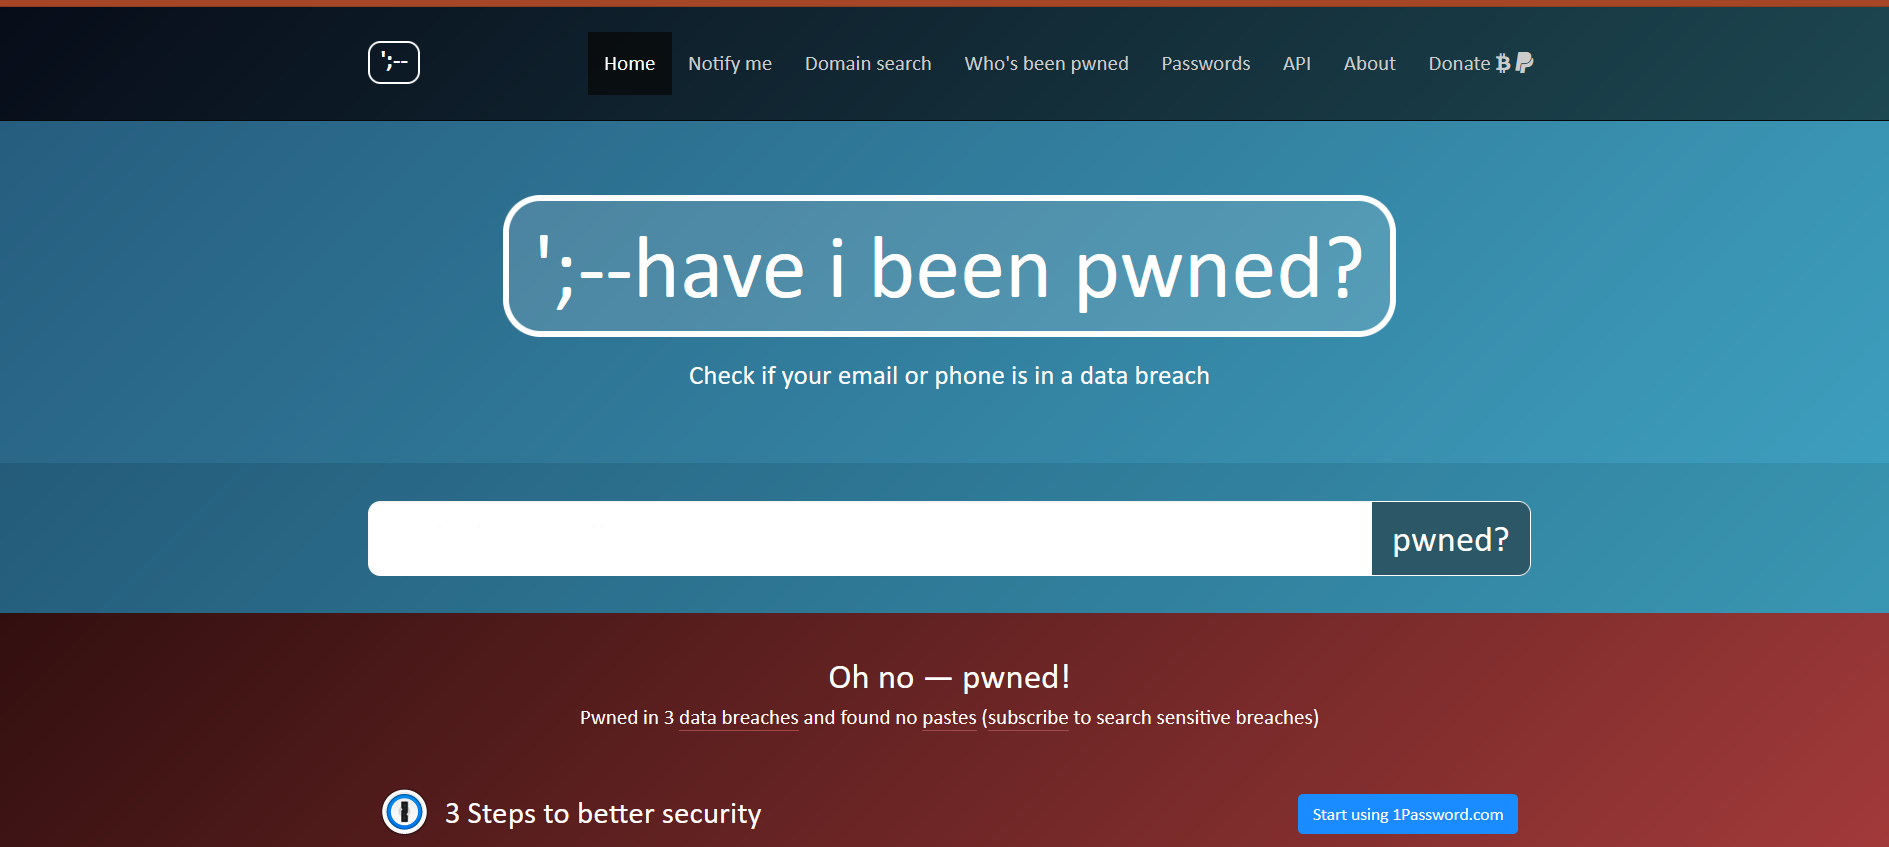Open Domain search in navigation

(868, 63)
